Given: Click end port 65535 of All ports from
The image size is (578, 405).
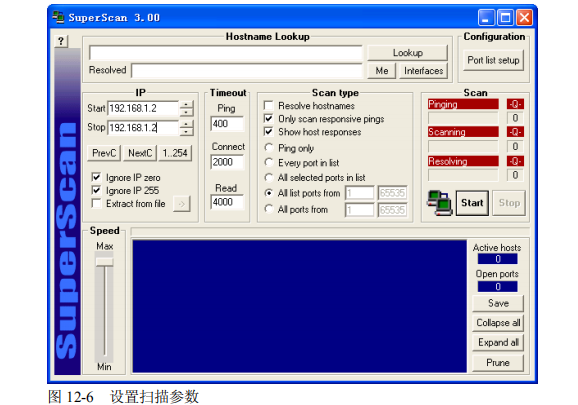Looking at the screenshot, I should pyautogui.click(x=392, y=210).
